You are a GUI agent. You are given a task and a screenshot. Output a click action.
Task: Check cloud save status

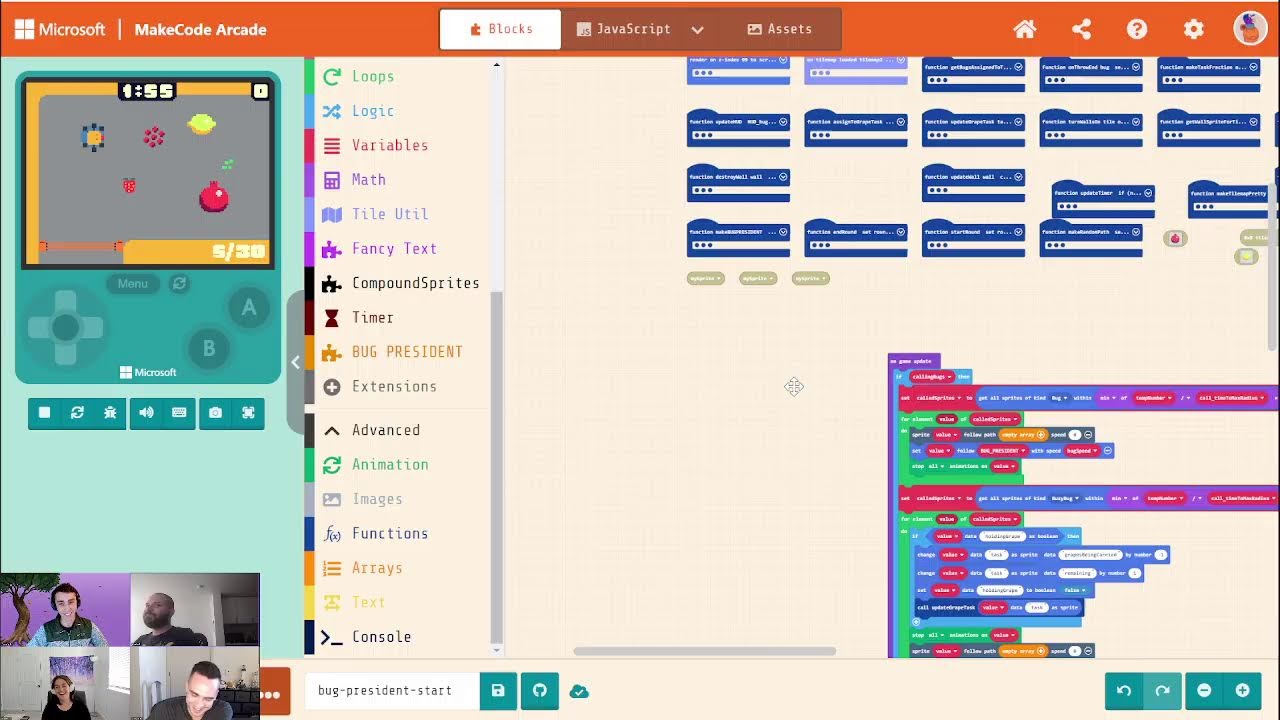[x=578, y=691]
